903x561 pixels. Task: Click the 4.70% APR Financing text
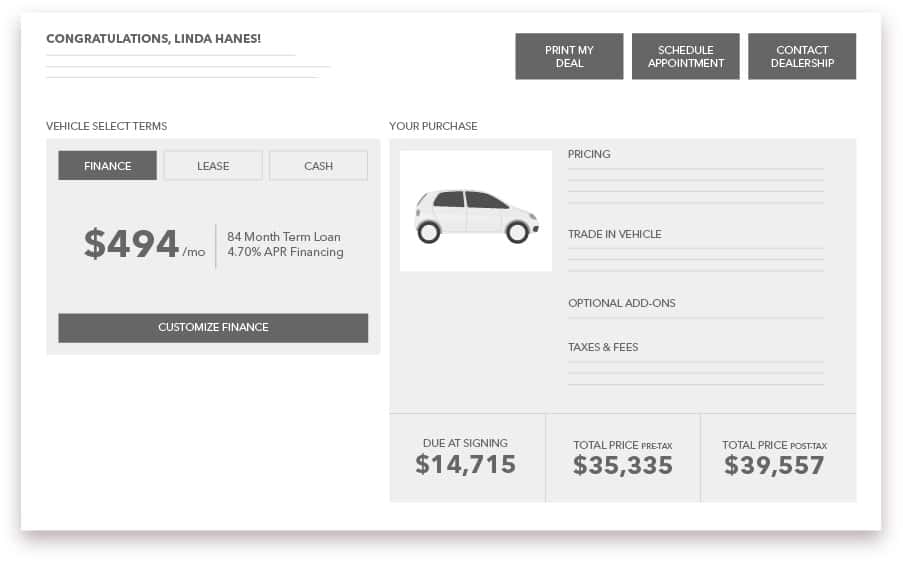click(285, 252)
